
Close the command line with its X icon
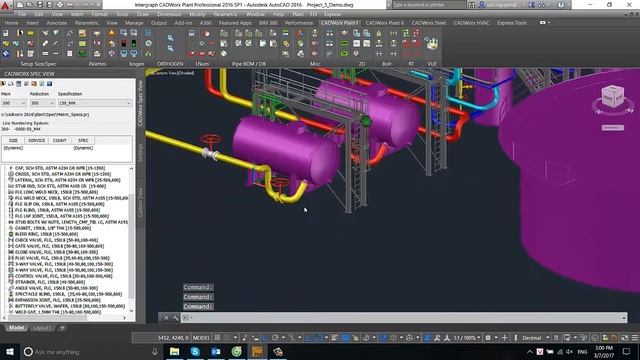(166, 318)
